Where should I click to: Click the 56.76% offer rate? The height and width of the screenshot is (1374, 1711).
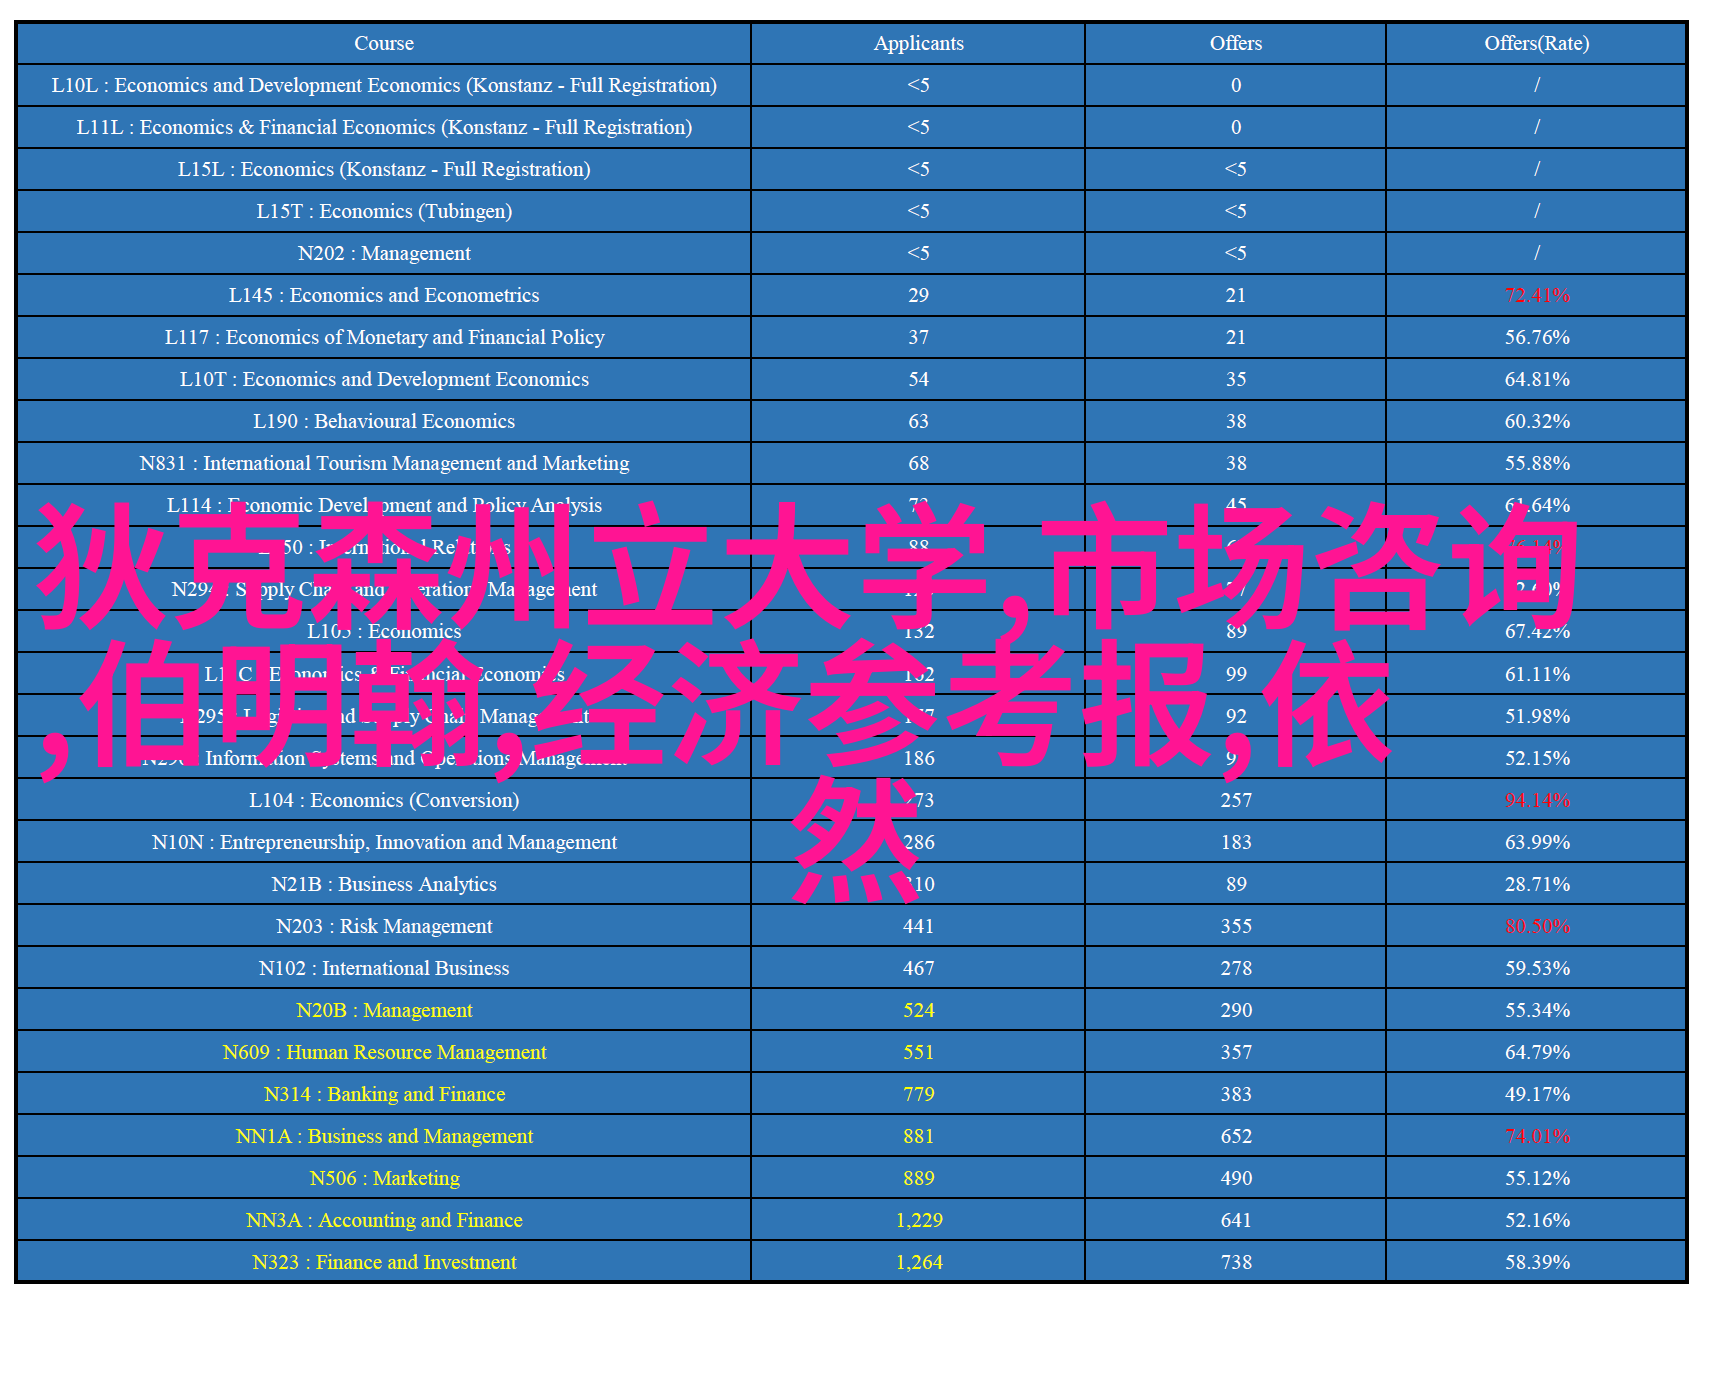(1537, 337)
